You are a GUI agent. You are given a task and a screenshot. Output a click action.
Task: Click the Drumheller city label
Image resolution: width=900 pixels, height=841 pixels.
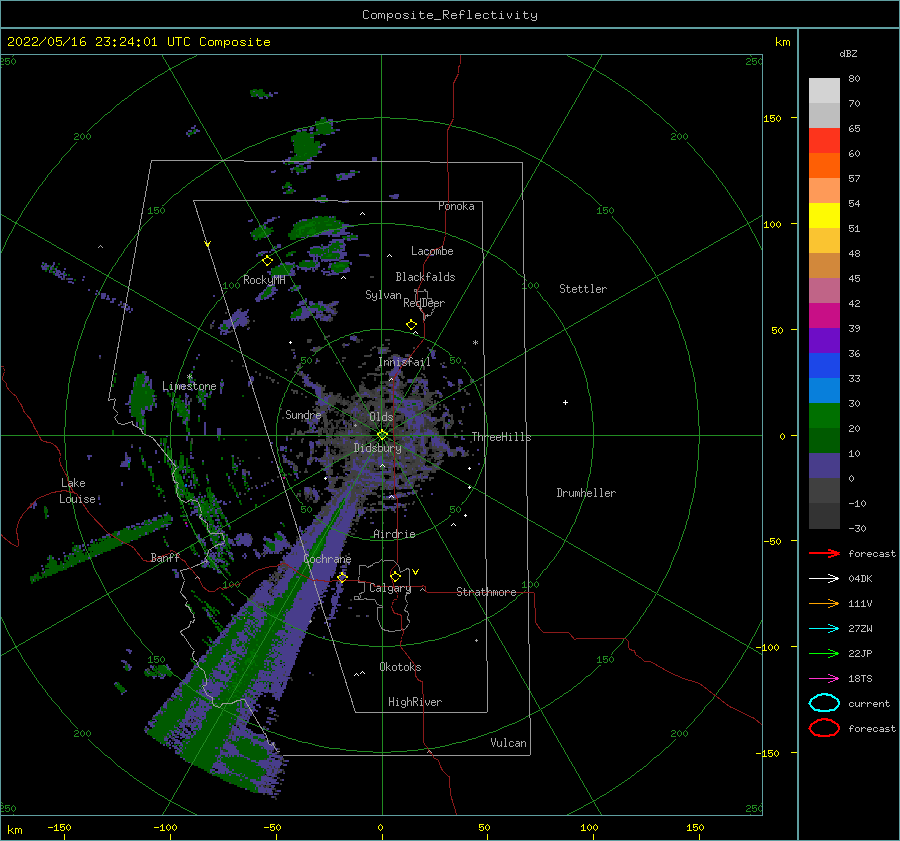586,493
